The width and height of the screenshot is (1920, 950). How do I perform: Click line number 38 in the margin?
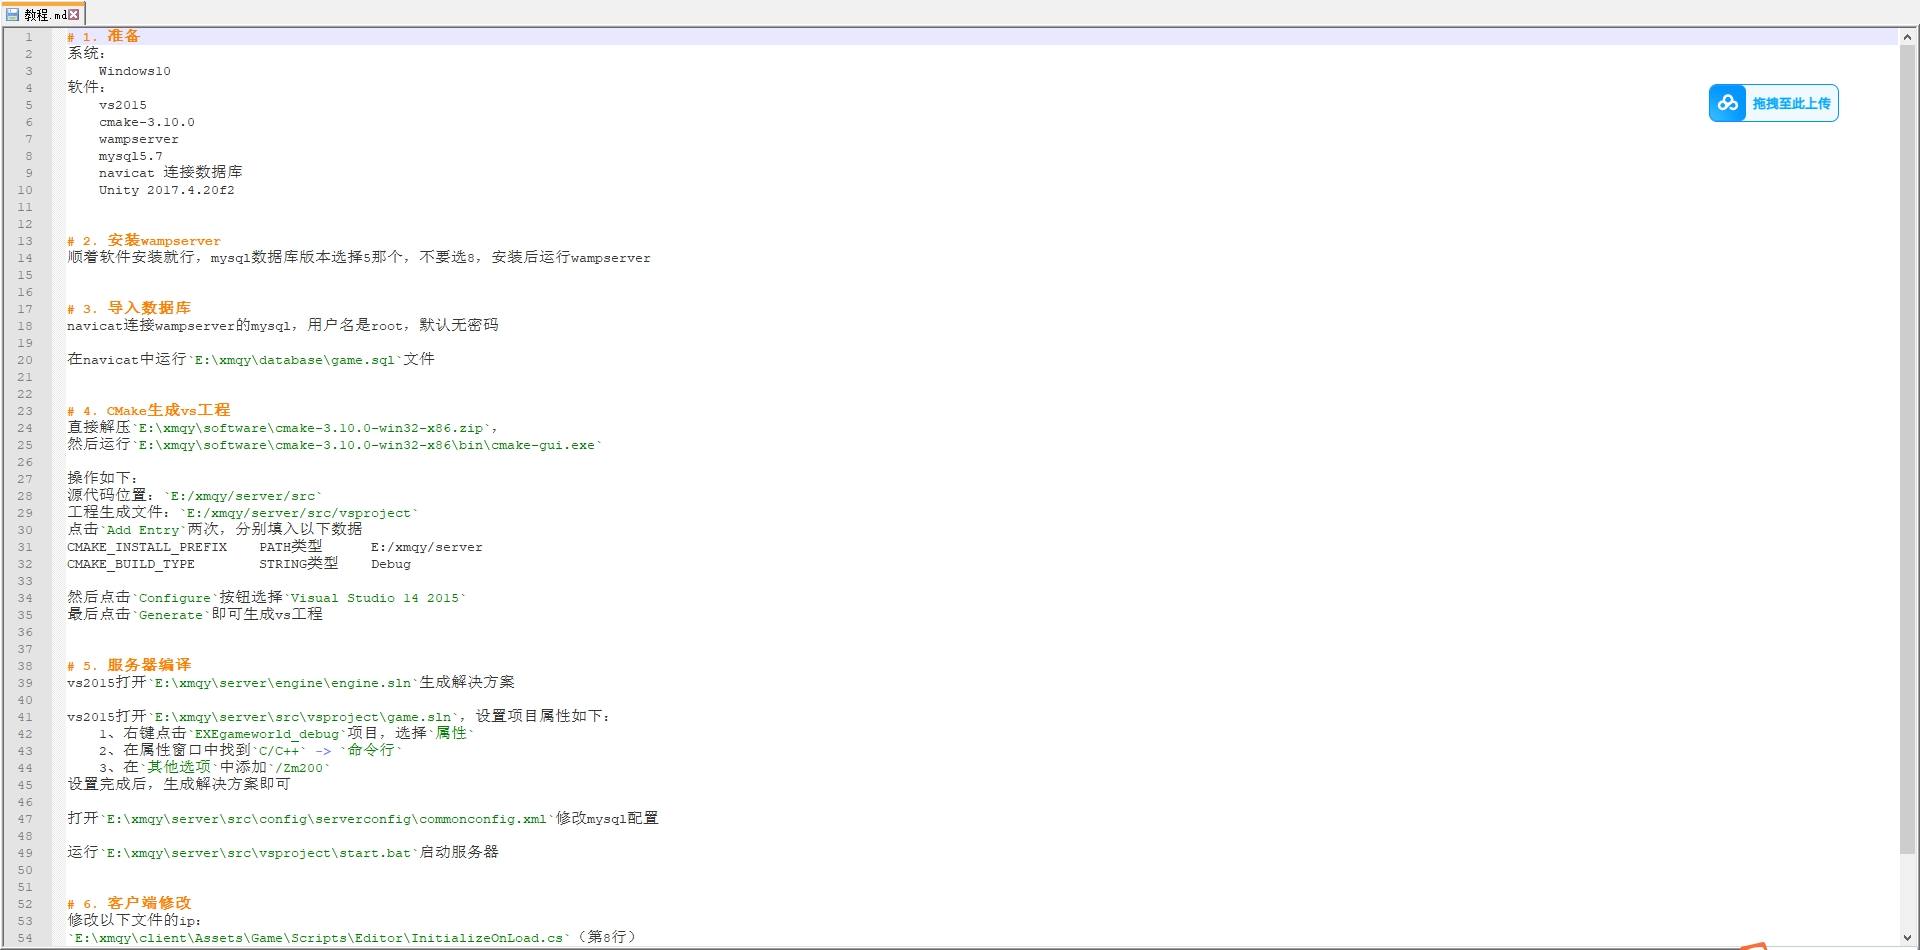[25, 666]
